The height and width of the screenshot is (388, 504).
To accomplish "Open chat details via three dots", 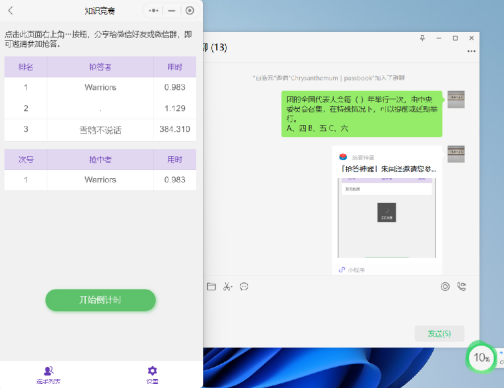I will click(471, 51).
